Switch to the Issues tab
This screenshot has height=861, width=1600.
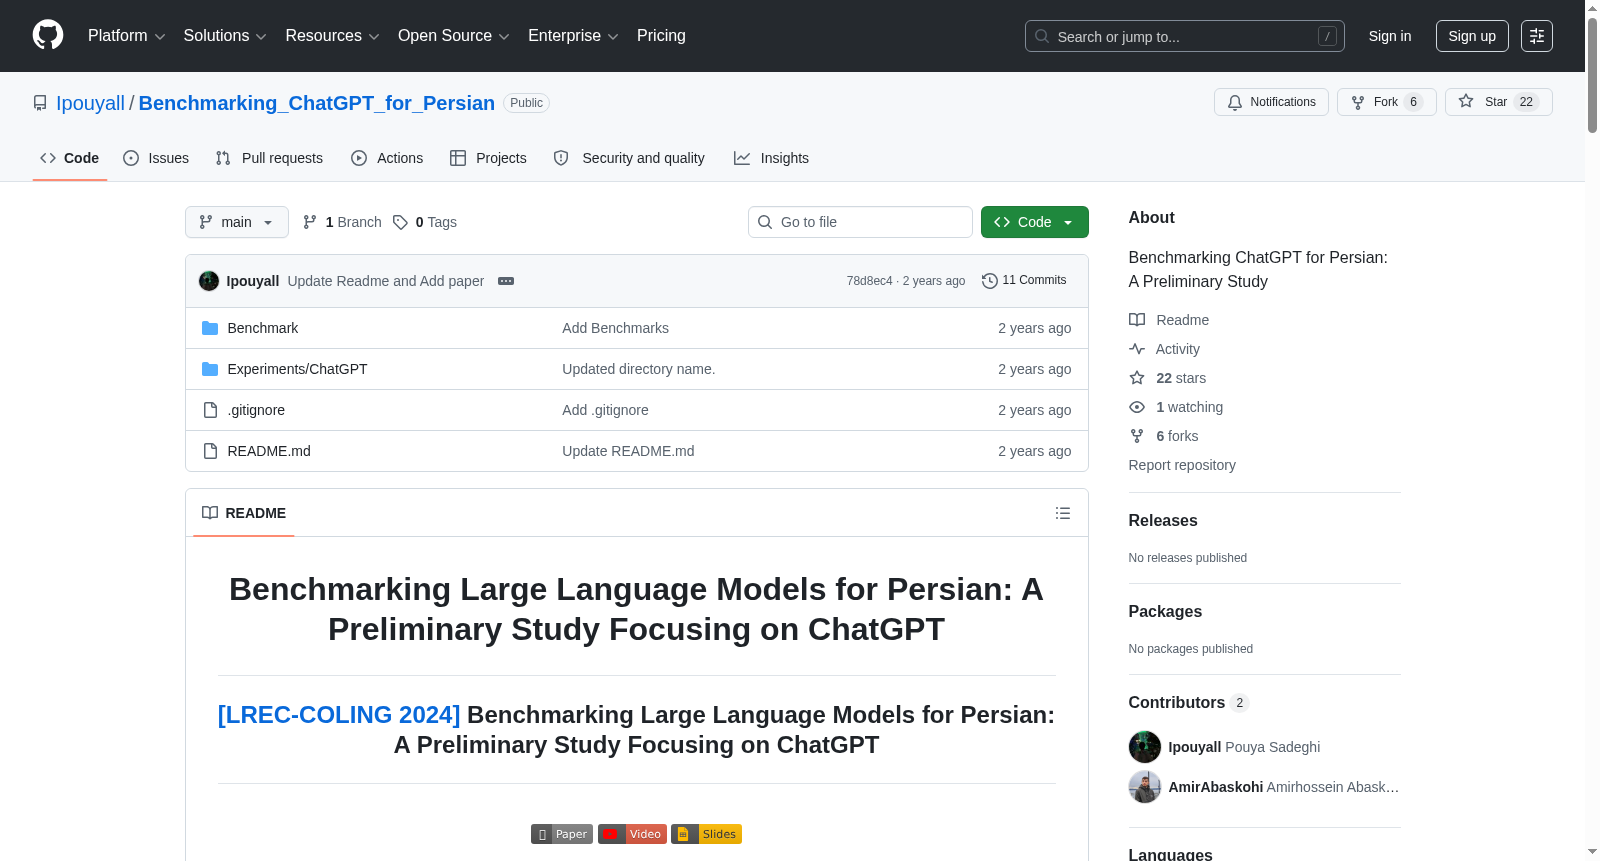(156, 158)
